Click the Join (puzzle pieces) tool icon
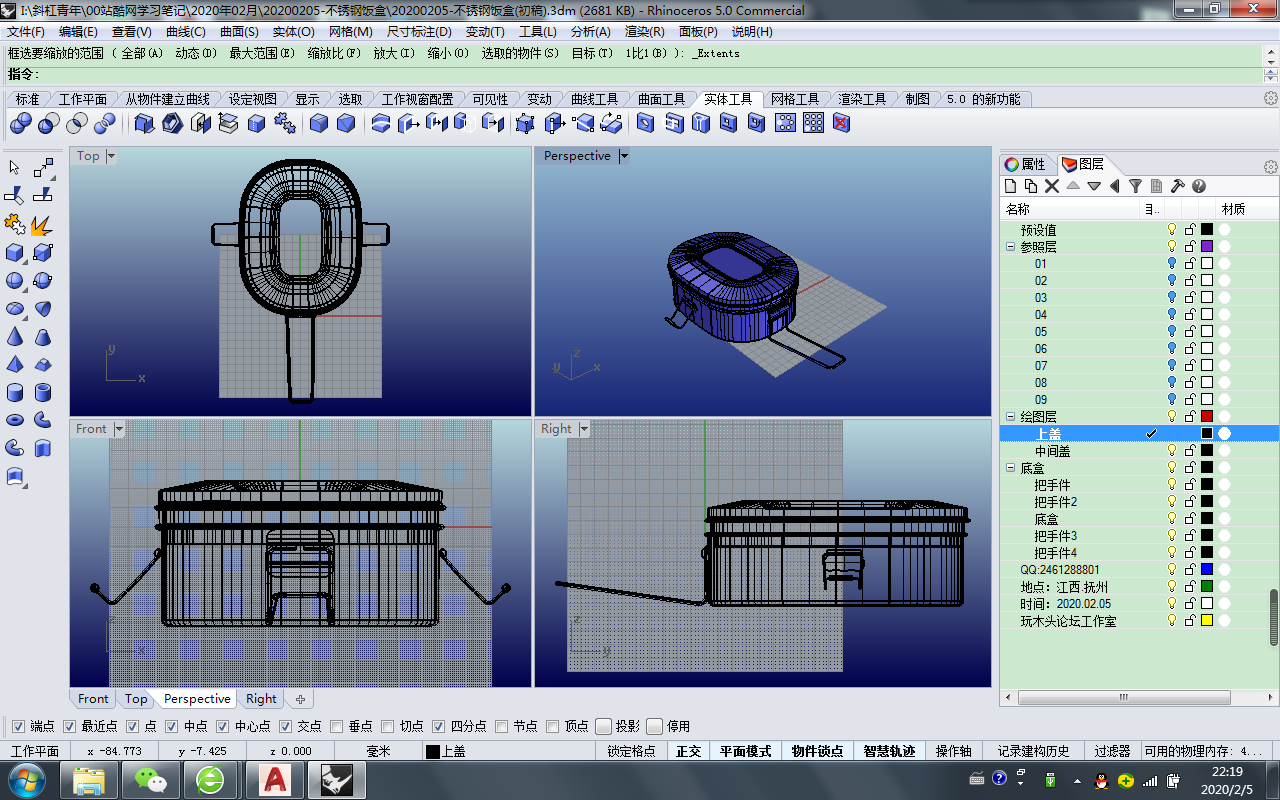The height and width of the screenshot is (800, 1280). tap(15, 224)
